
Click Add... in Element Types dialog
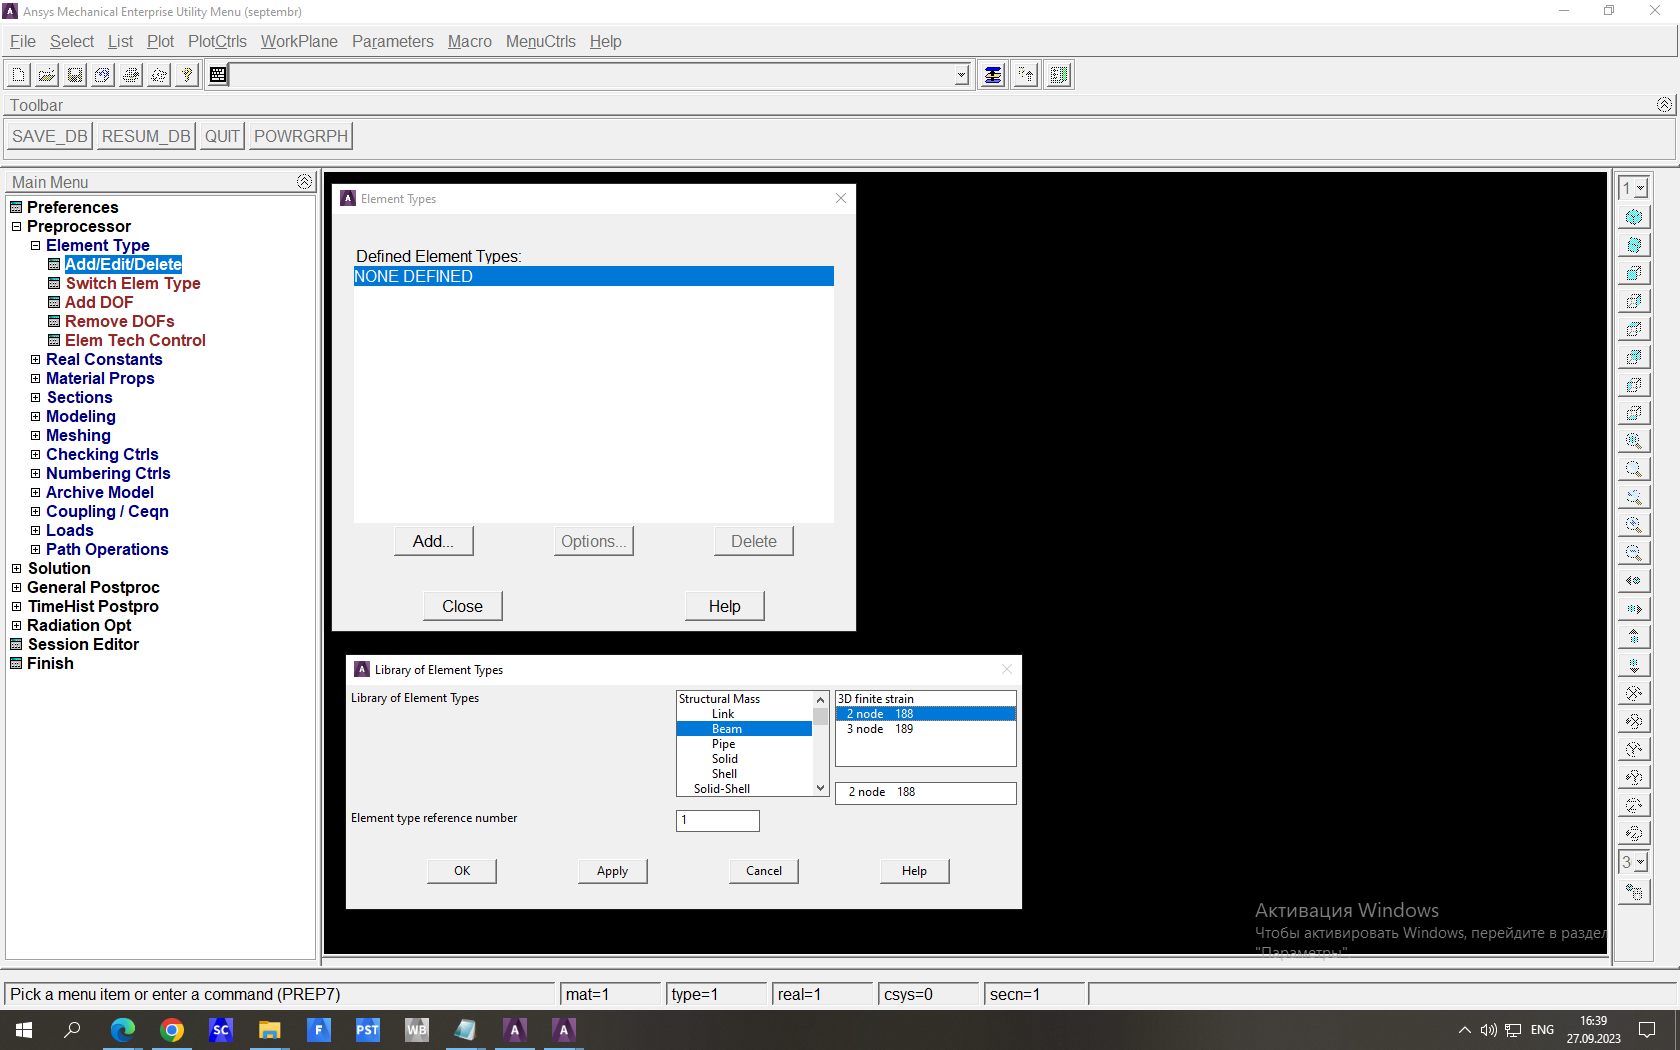point(434,541)
